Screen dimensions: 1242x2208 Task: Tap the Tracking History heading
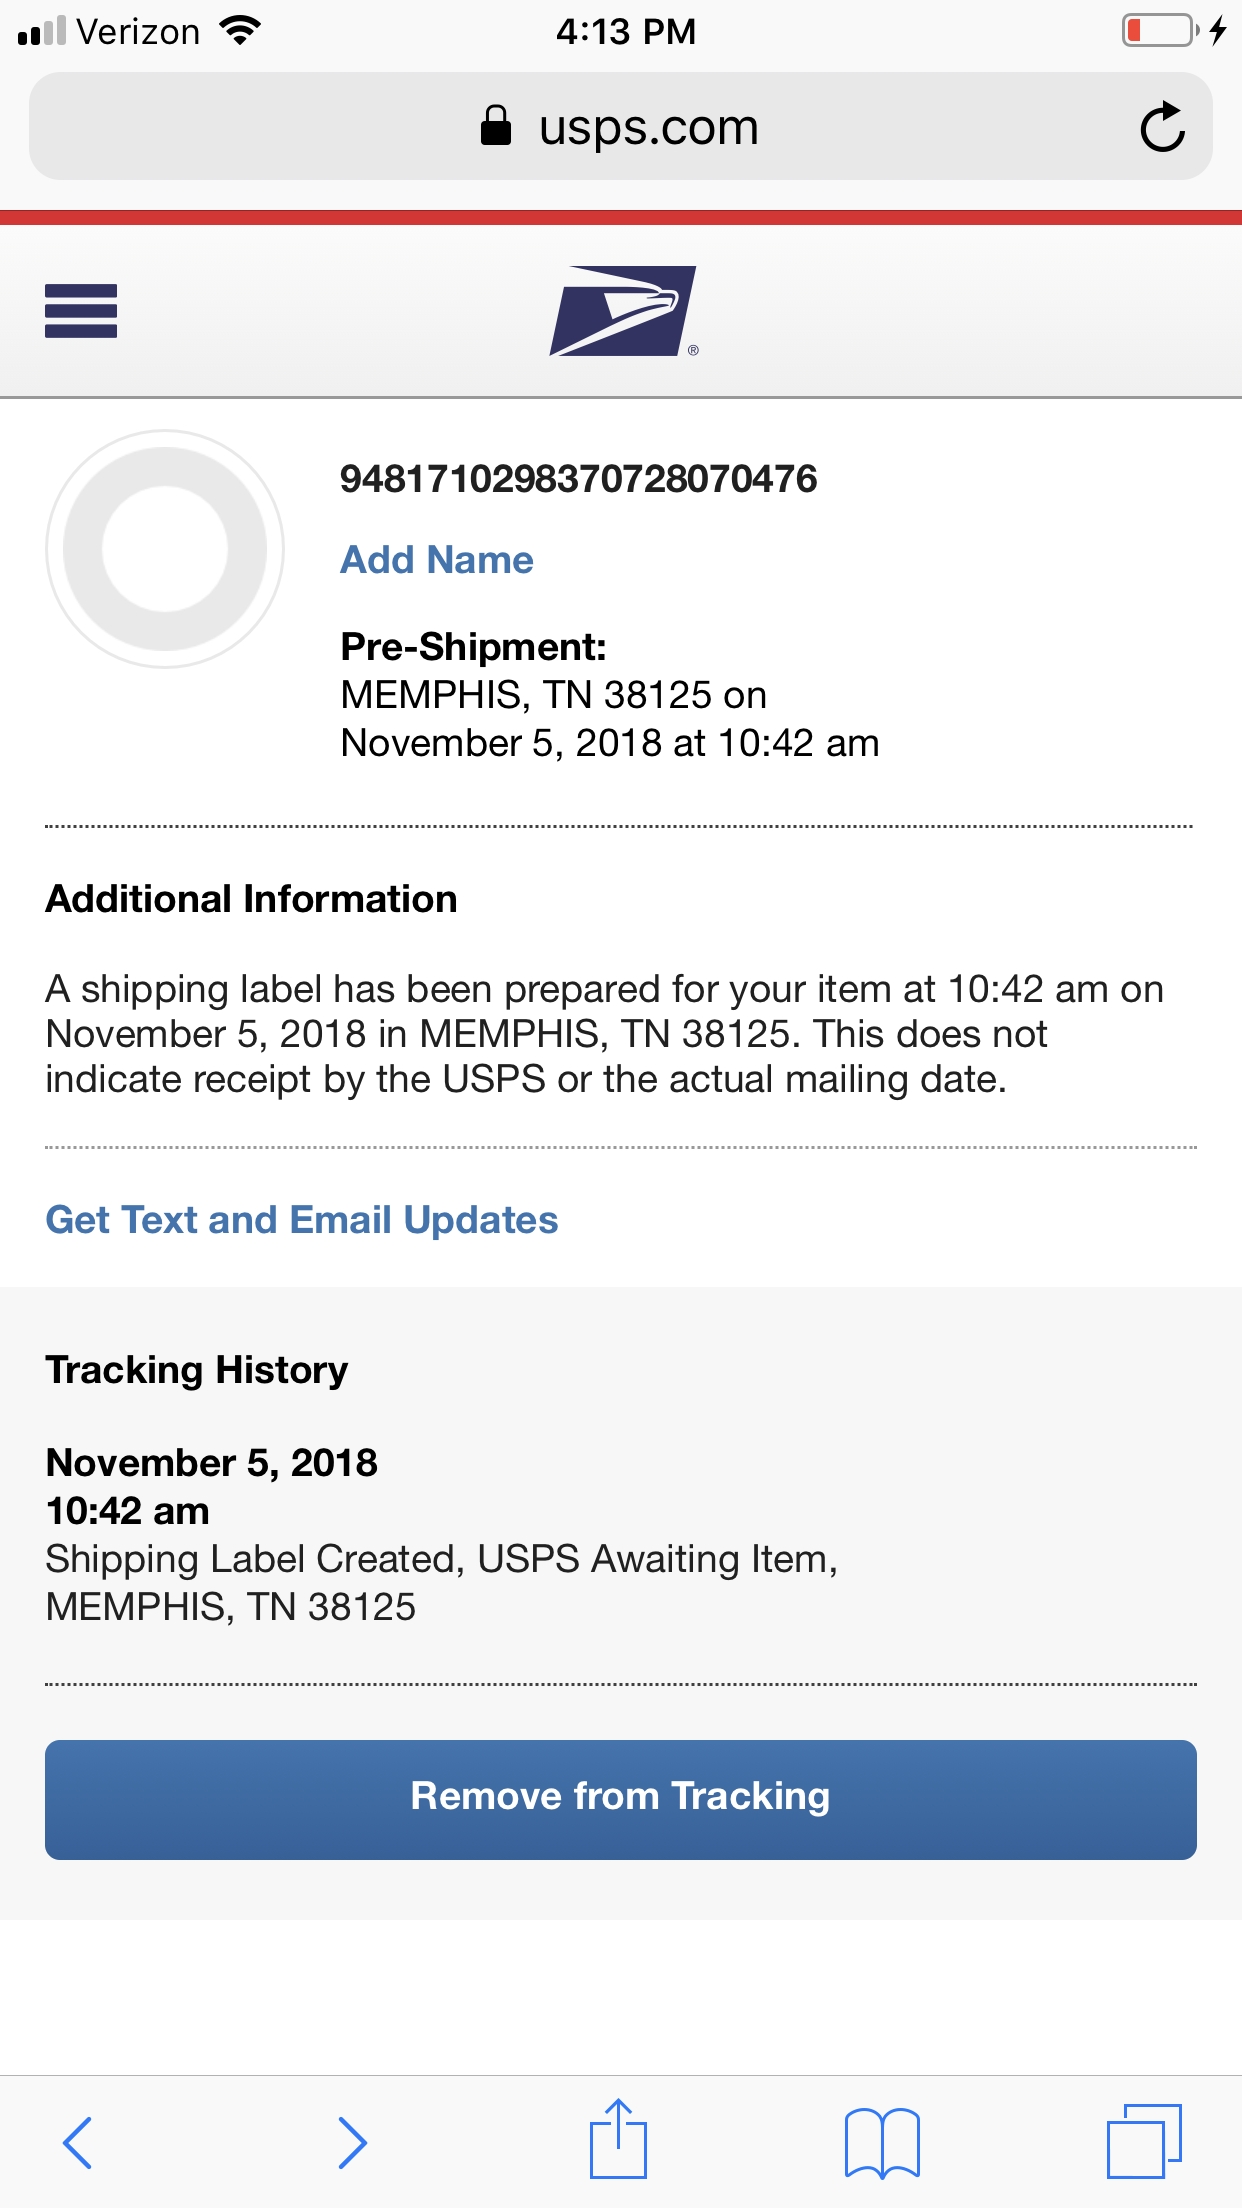pyautogui.click(x=197, y=1370)
